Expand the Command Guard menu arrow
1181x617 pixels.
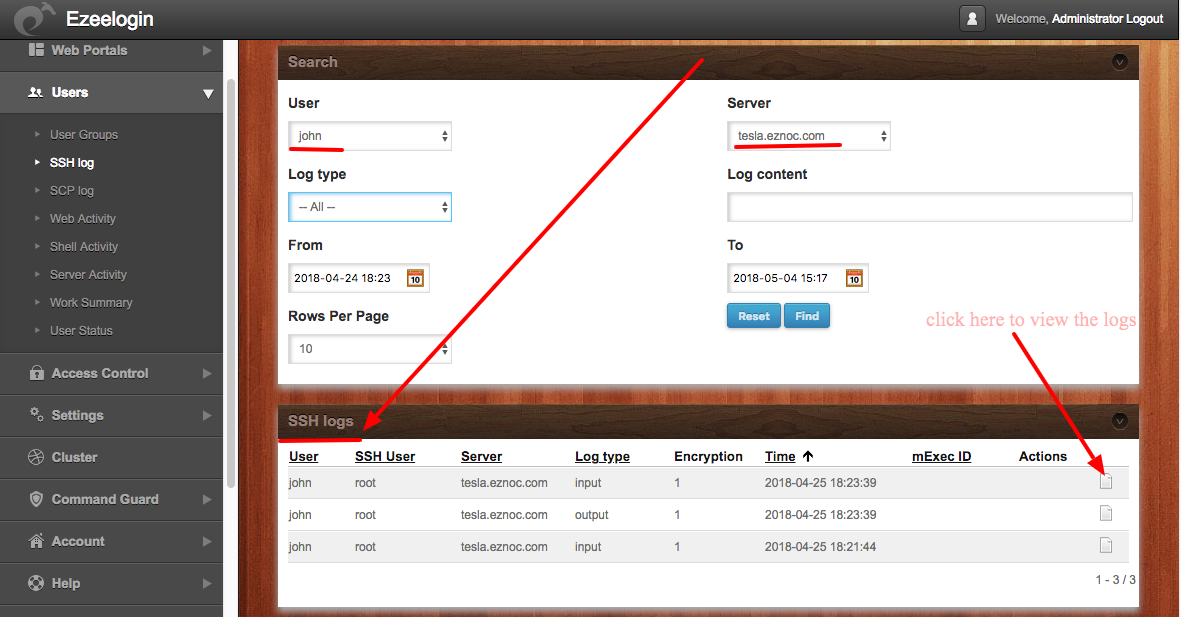pos(207,499)
